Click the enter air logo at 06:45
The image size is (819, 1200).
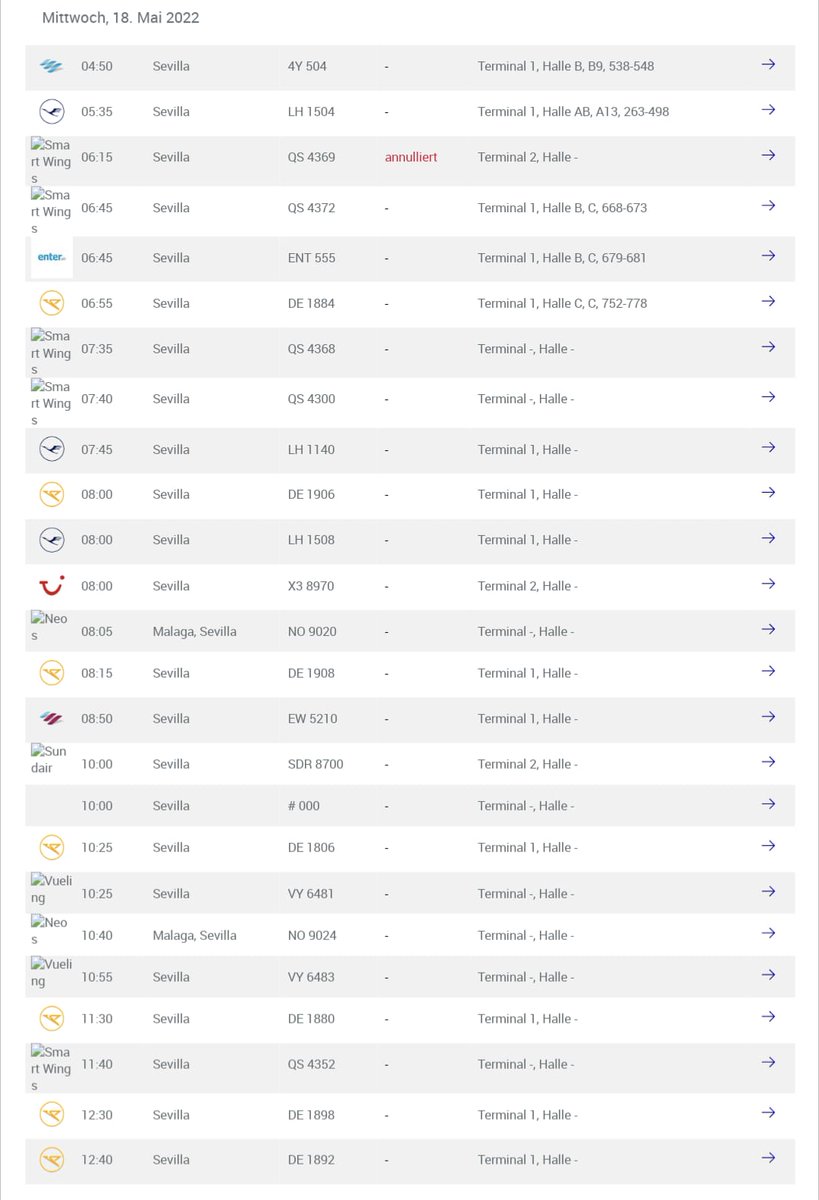pos(51,258)
